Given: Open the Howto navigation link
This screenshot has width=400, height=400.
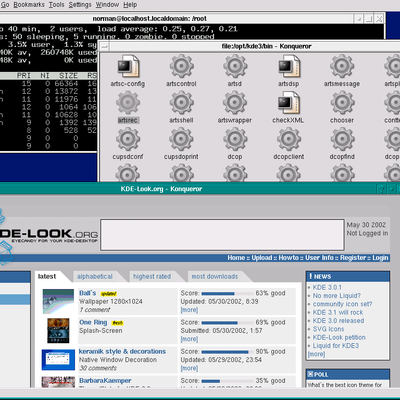Looking at the screenshot, I should [x=289, y=258].
